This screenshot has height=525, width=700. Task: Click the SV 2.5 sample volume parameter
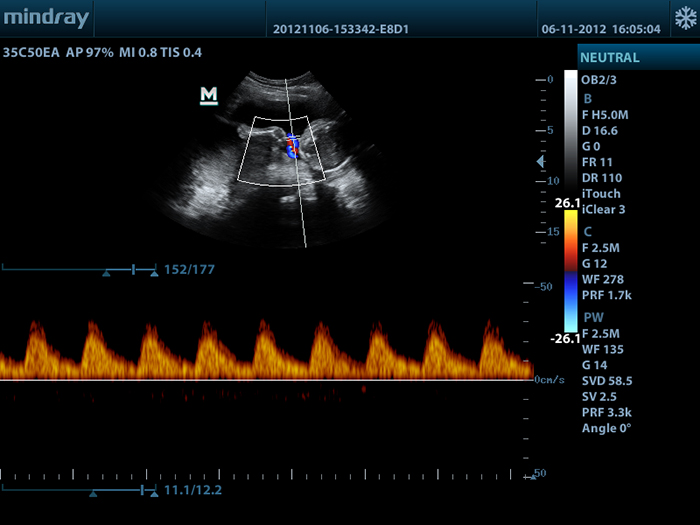pos(599,396)
